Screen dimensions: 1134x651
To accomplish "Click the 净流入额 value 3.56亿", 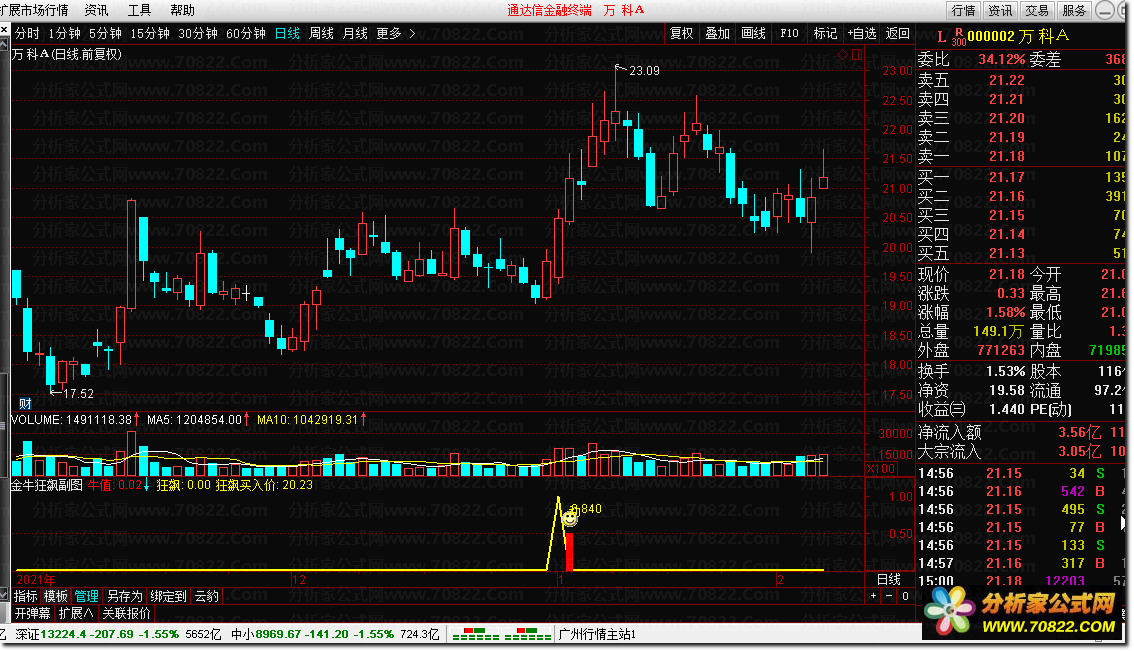I will (1080, 433).
